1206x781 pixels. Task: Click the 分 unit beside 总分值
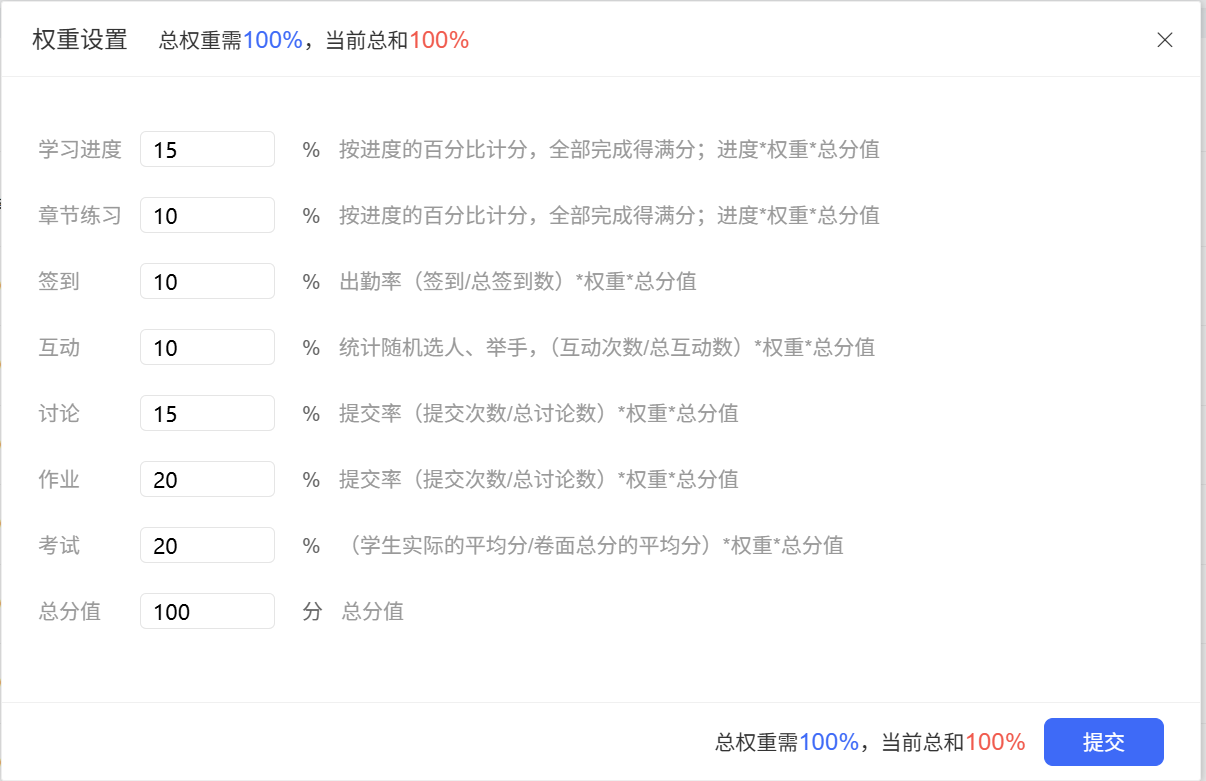coord(312,612)
